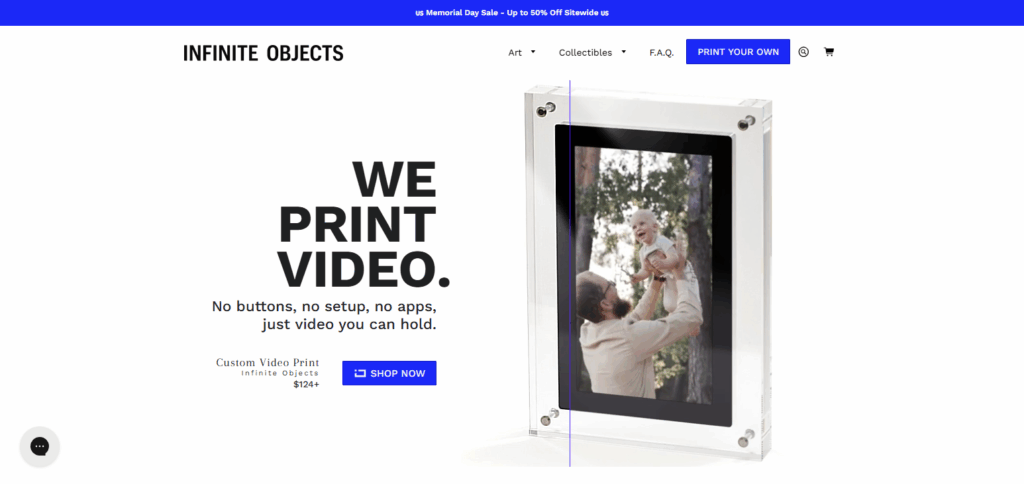Open the search icon in header

803,52
